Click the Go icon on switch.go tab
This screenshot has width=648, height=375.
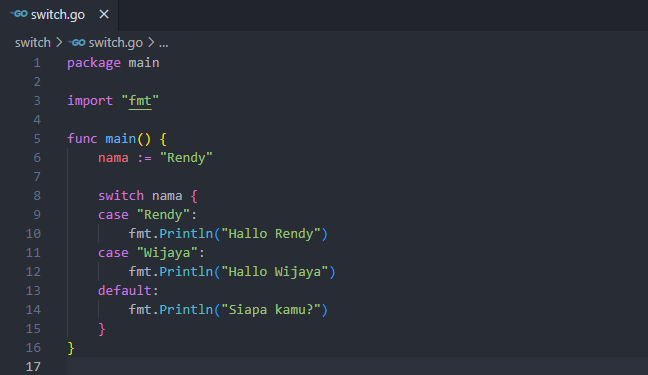tap(19, 14)
